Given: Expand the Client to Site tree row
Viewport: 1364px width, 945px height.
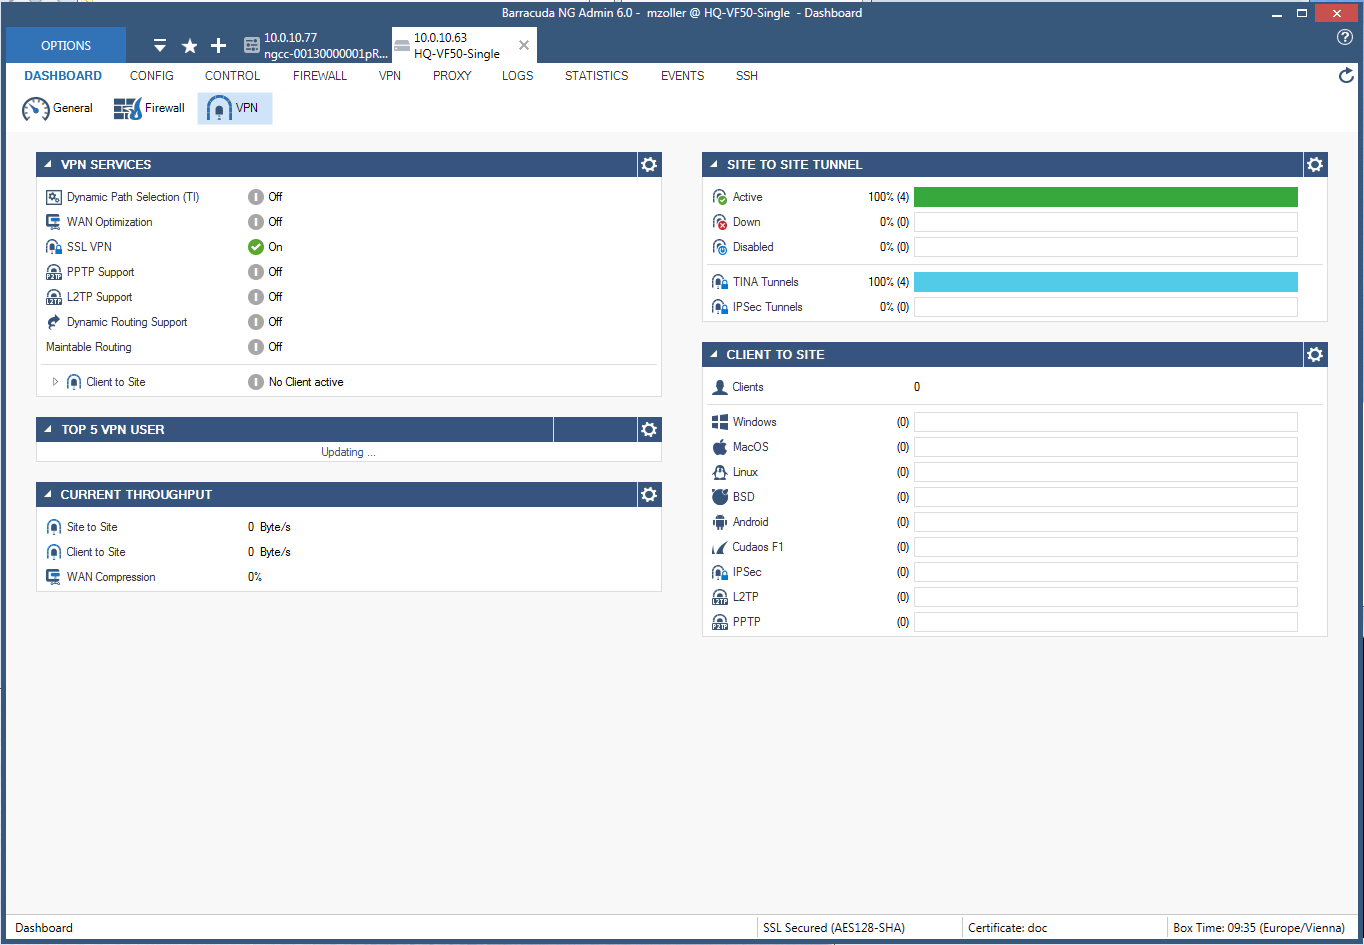Looking at the screenshot, I should pos(56,382).
